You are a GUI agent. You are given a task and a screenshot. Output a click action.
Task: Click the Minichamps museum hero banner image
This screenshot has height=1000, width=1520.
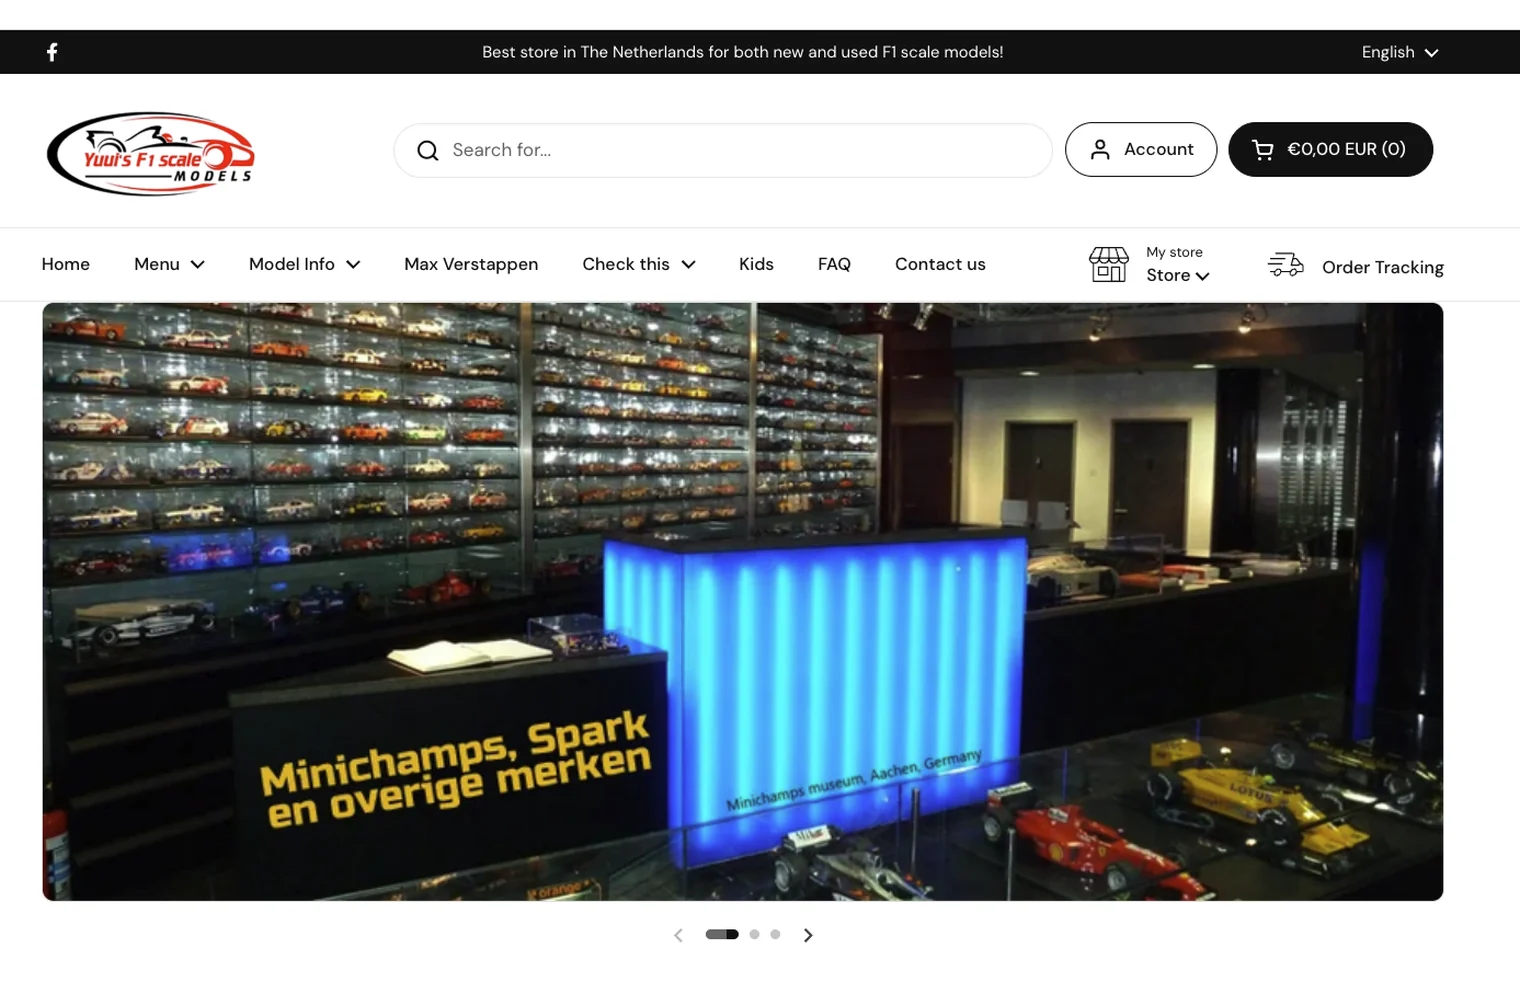pos(743,602)
